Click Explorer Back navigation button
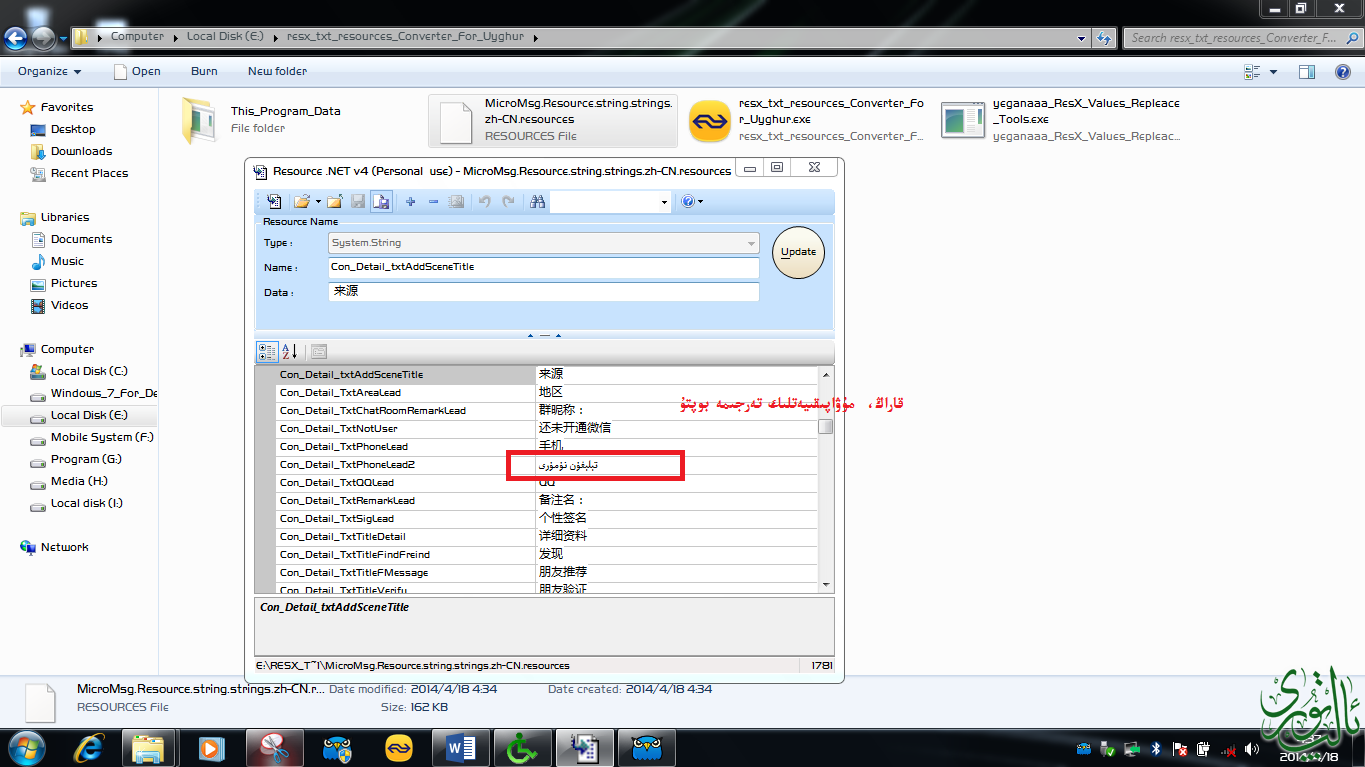The height and width of the screenshot is (767, 1365). pyautogui.click(x=16, y=39)
